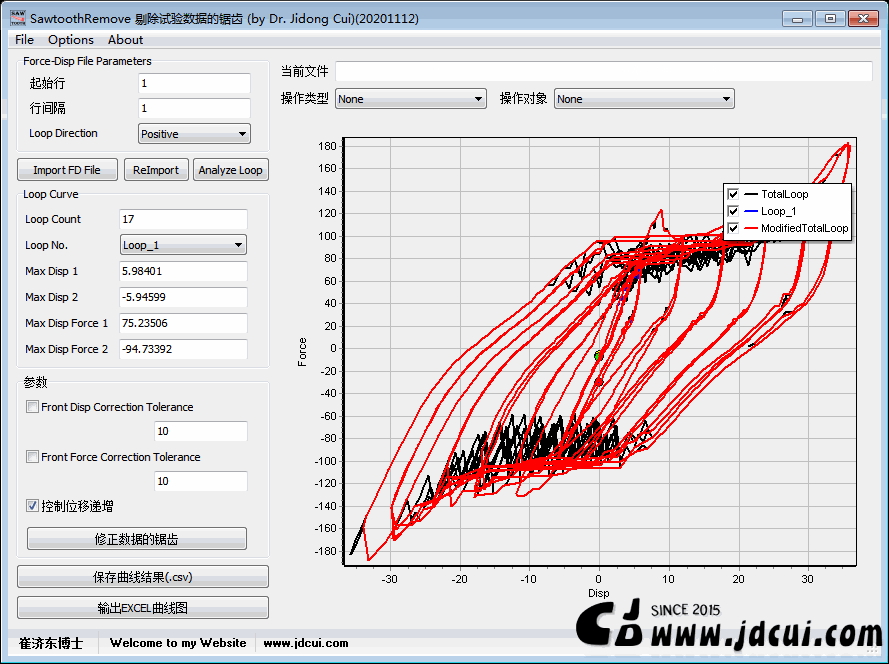The width and height of the screenshot is (889, 664).
Task: Click the Max Disp Force 1 field
Action: [183, 323]
